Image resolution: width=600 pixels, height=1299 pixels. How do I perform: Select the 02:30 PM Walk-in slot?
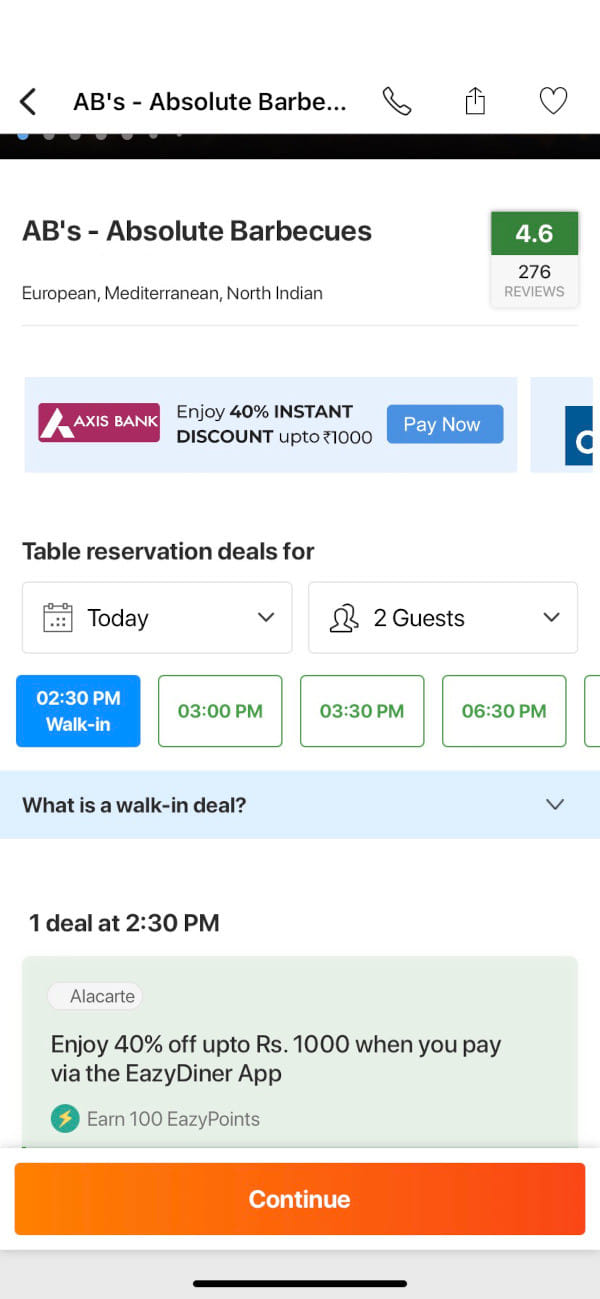coord(78,711)
